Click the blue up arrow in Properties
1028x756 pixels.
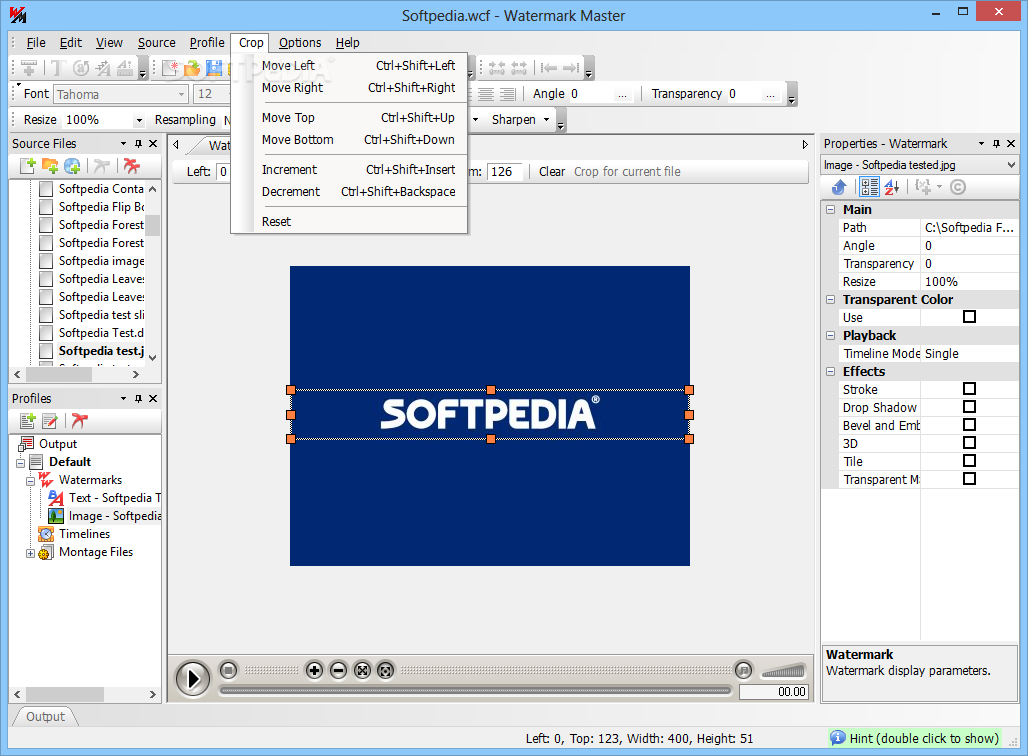coord(839,188)
